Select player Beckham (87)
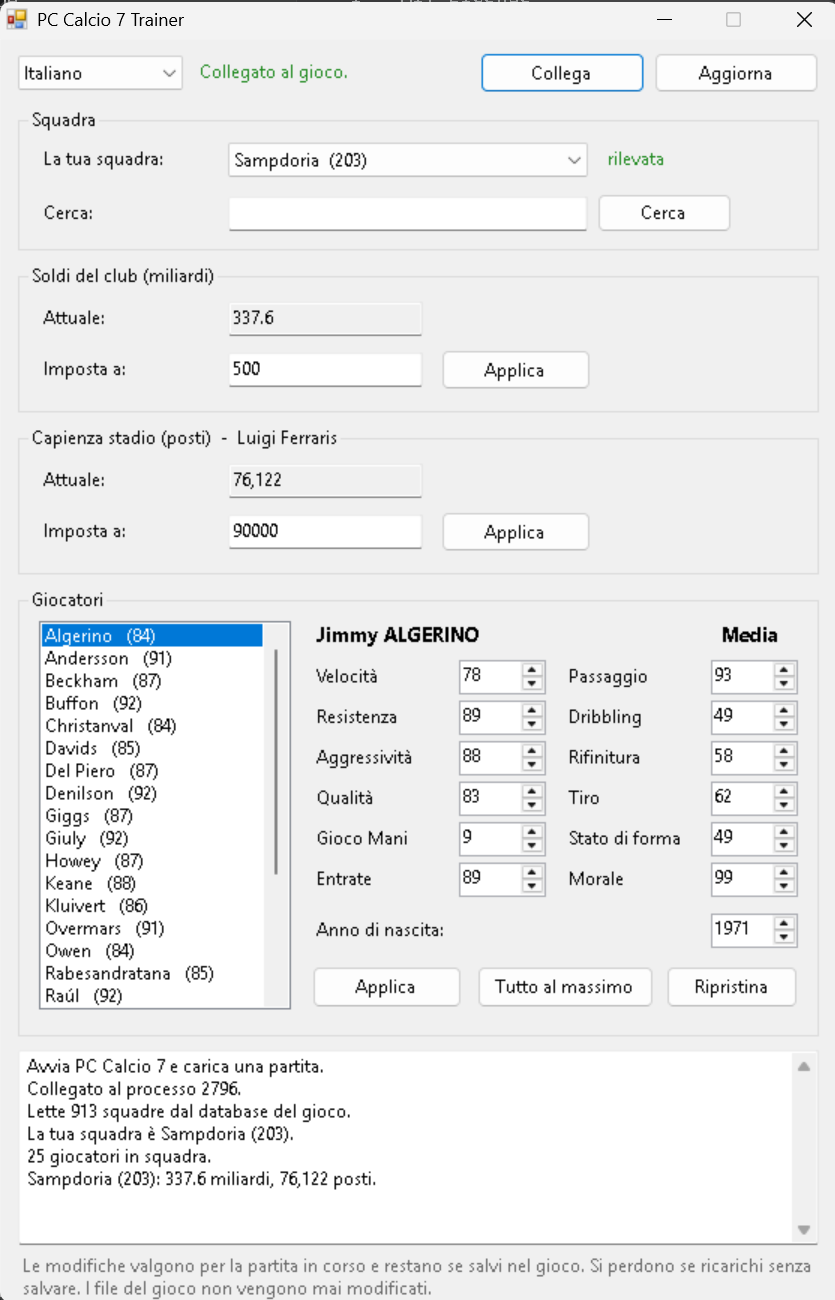835x1300 pixels. [x=151, y=681]
